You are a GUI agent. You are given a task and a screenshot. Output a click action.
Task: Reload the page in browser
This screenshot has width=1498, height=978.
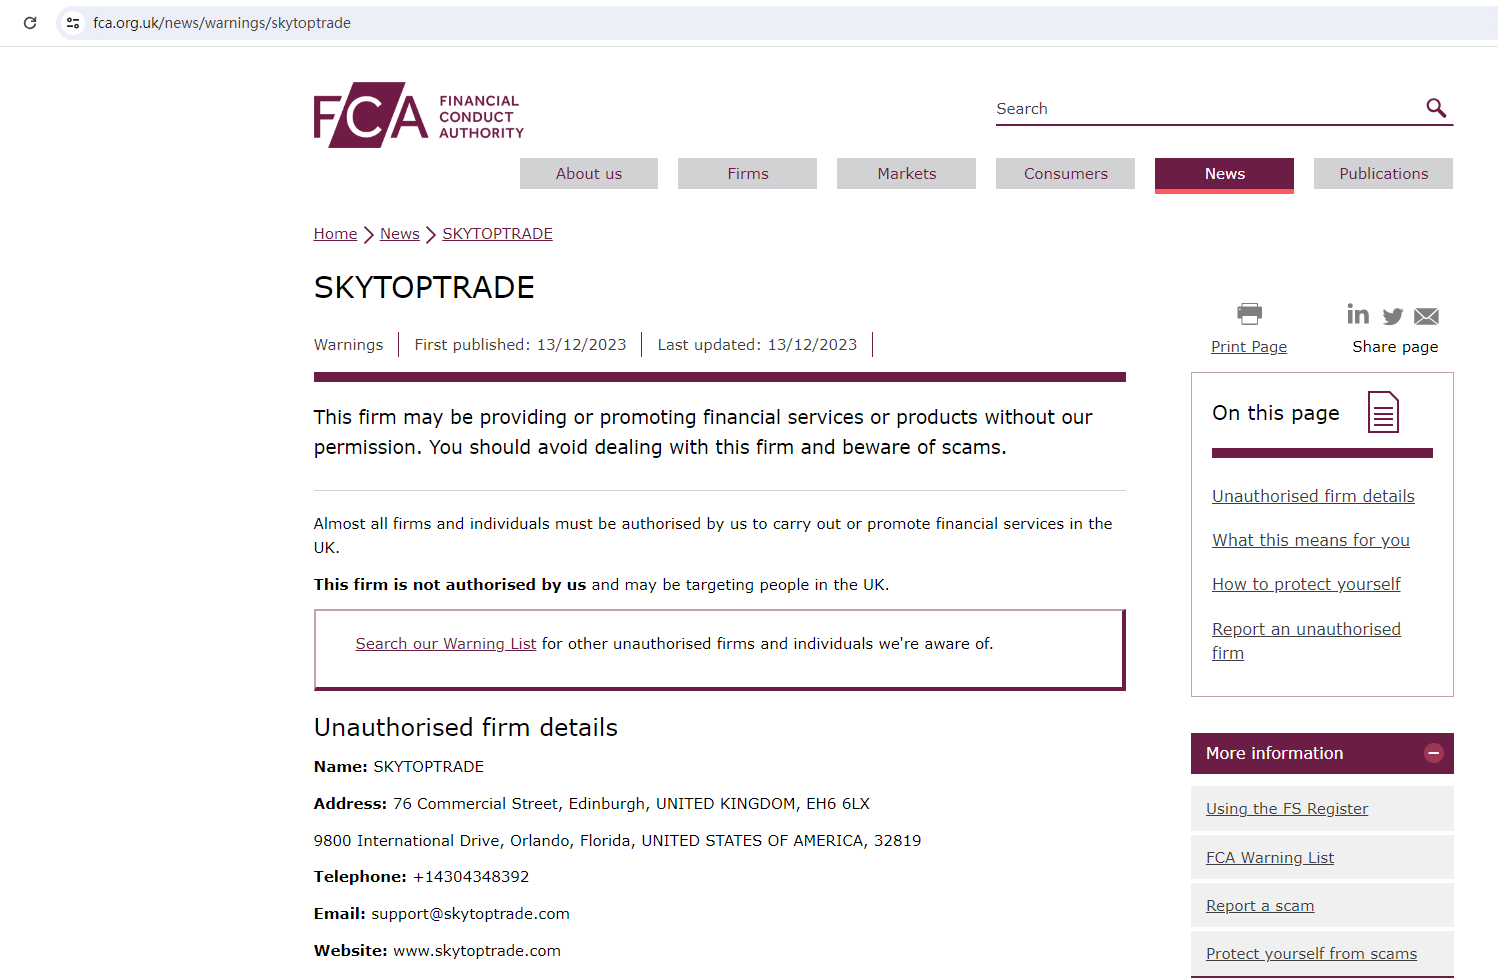coord(30,23)
